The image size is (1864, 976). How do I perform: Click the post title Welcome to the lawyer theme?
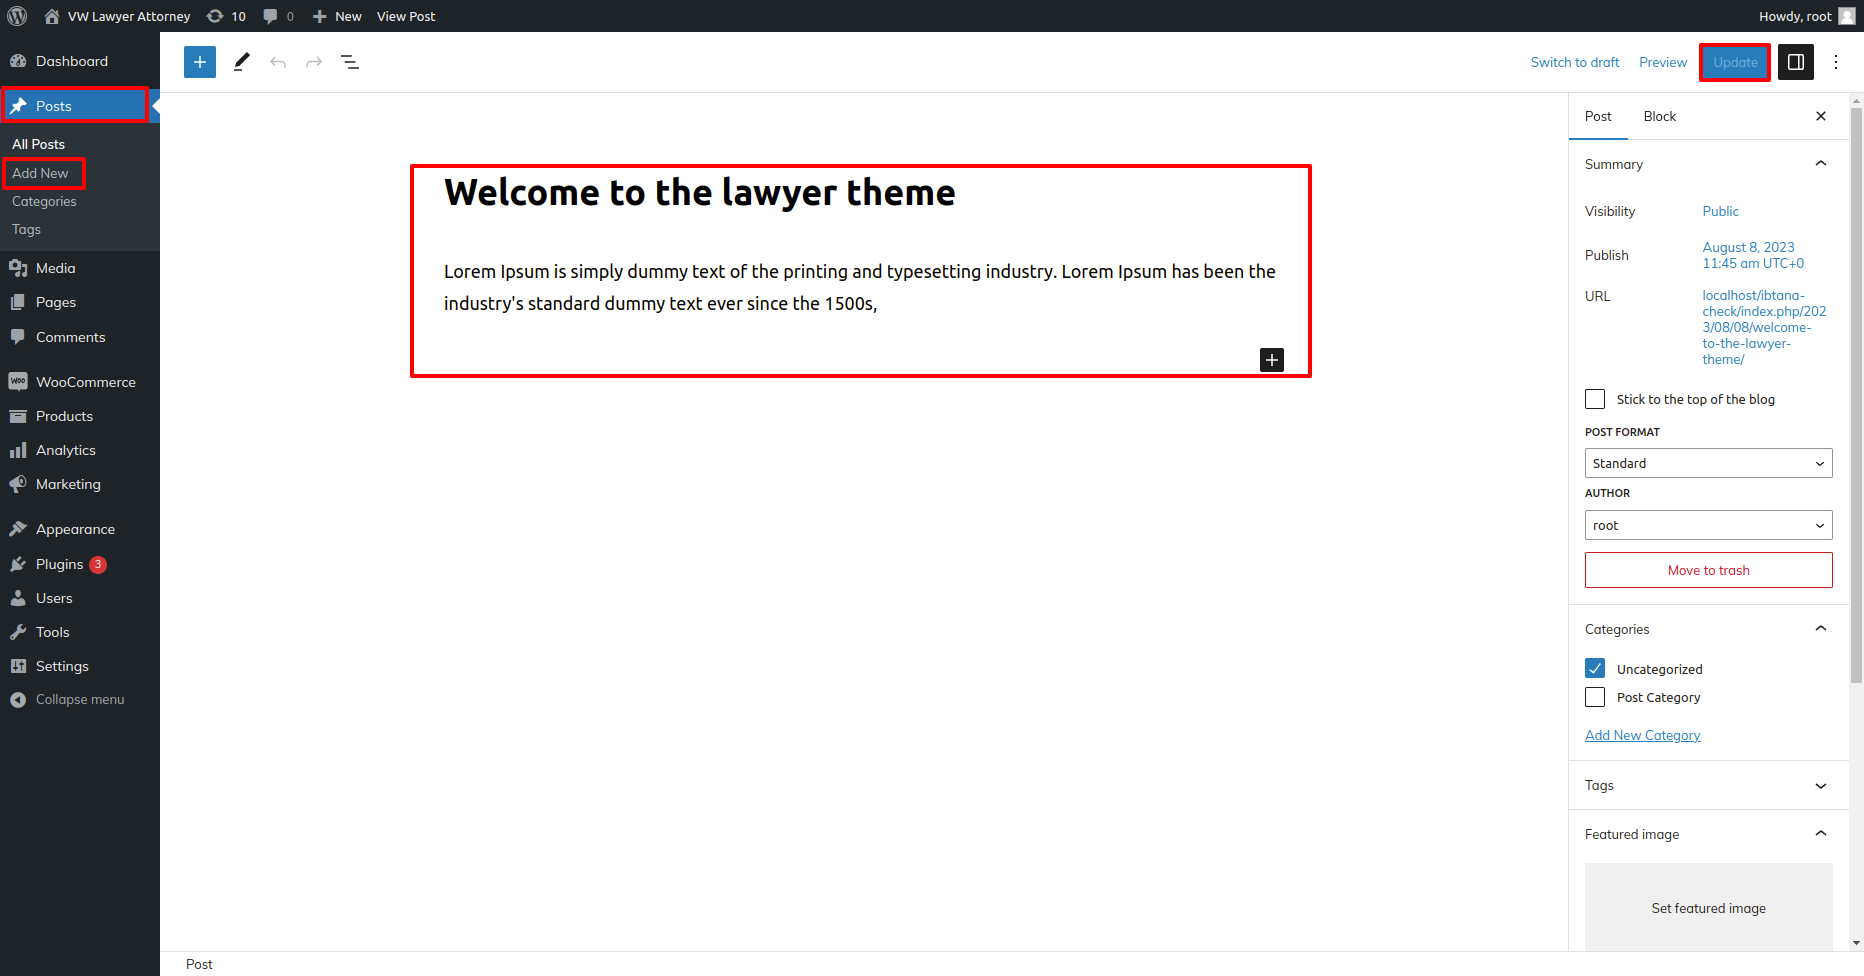click(699, 192)
